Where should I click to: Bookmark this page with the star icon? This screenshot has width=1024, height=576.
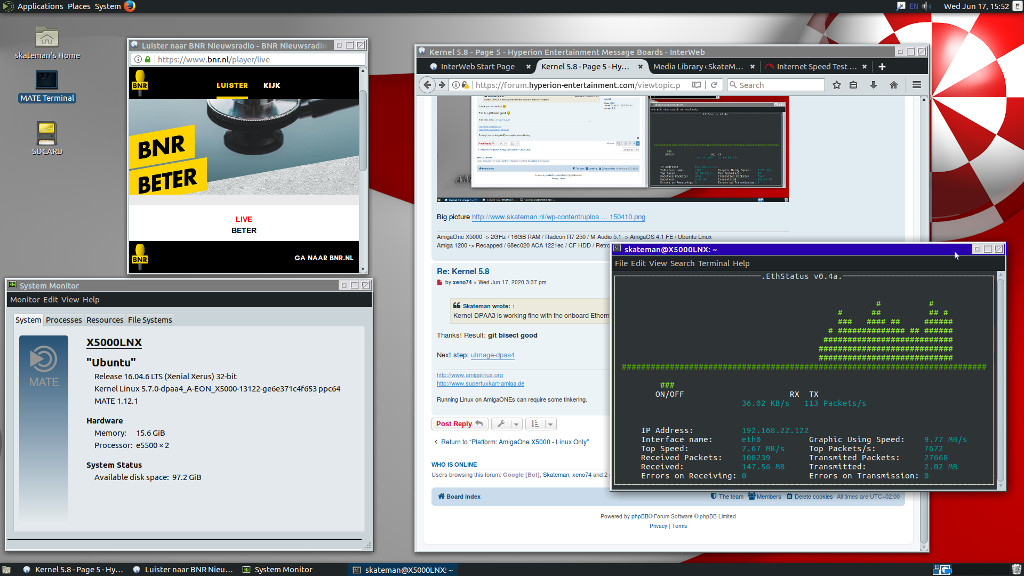pyautogui.click(x=837, y=85)
